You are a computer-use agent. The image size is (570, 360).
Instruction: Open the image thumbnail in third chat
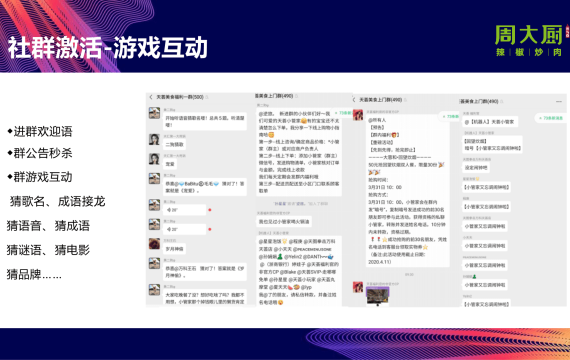coord(378,296)
